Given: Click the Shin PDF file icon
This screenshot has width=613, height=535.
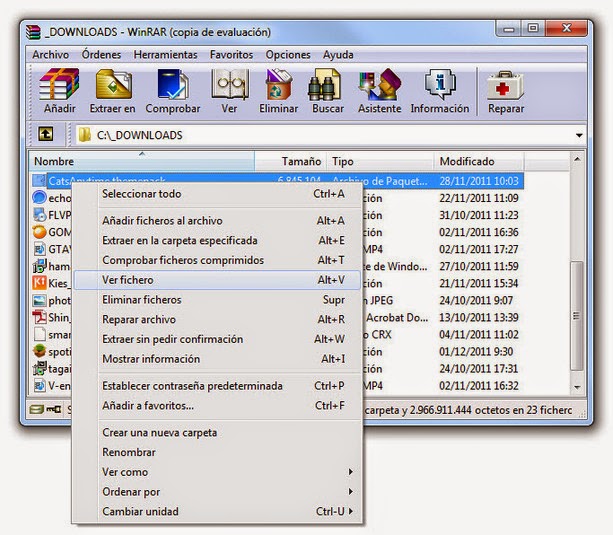Looking at the screenshot, I should point(39,317).
